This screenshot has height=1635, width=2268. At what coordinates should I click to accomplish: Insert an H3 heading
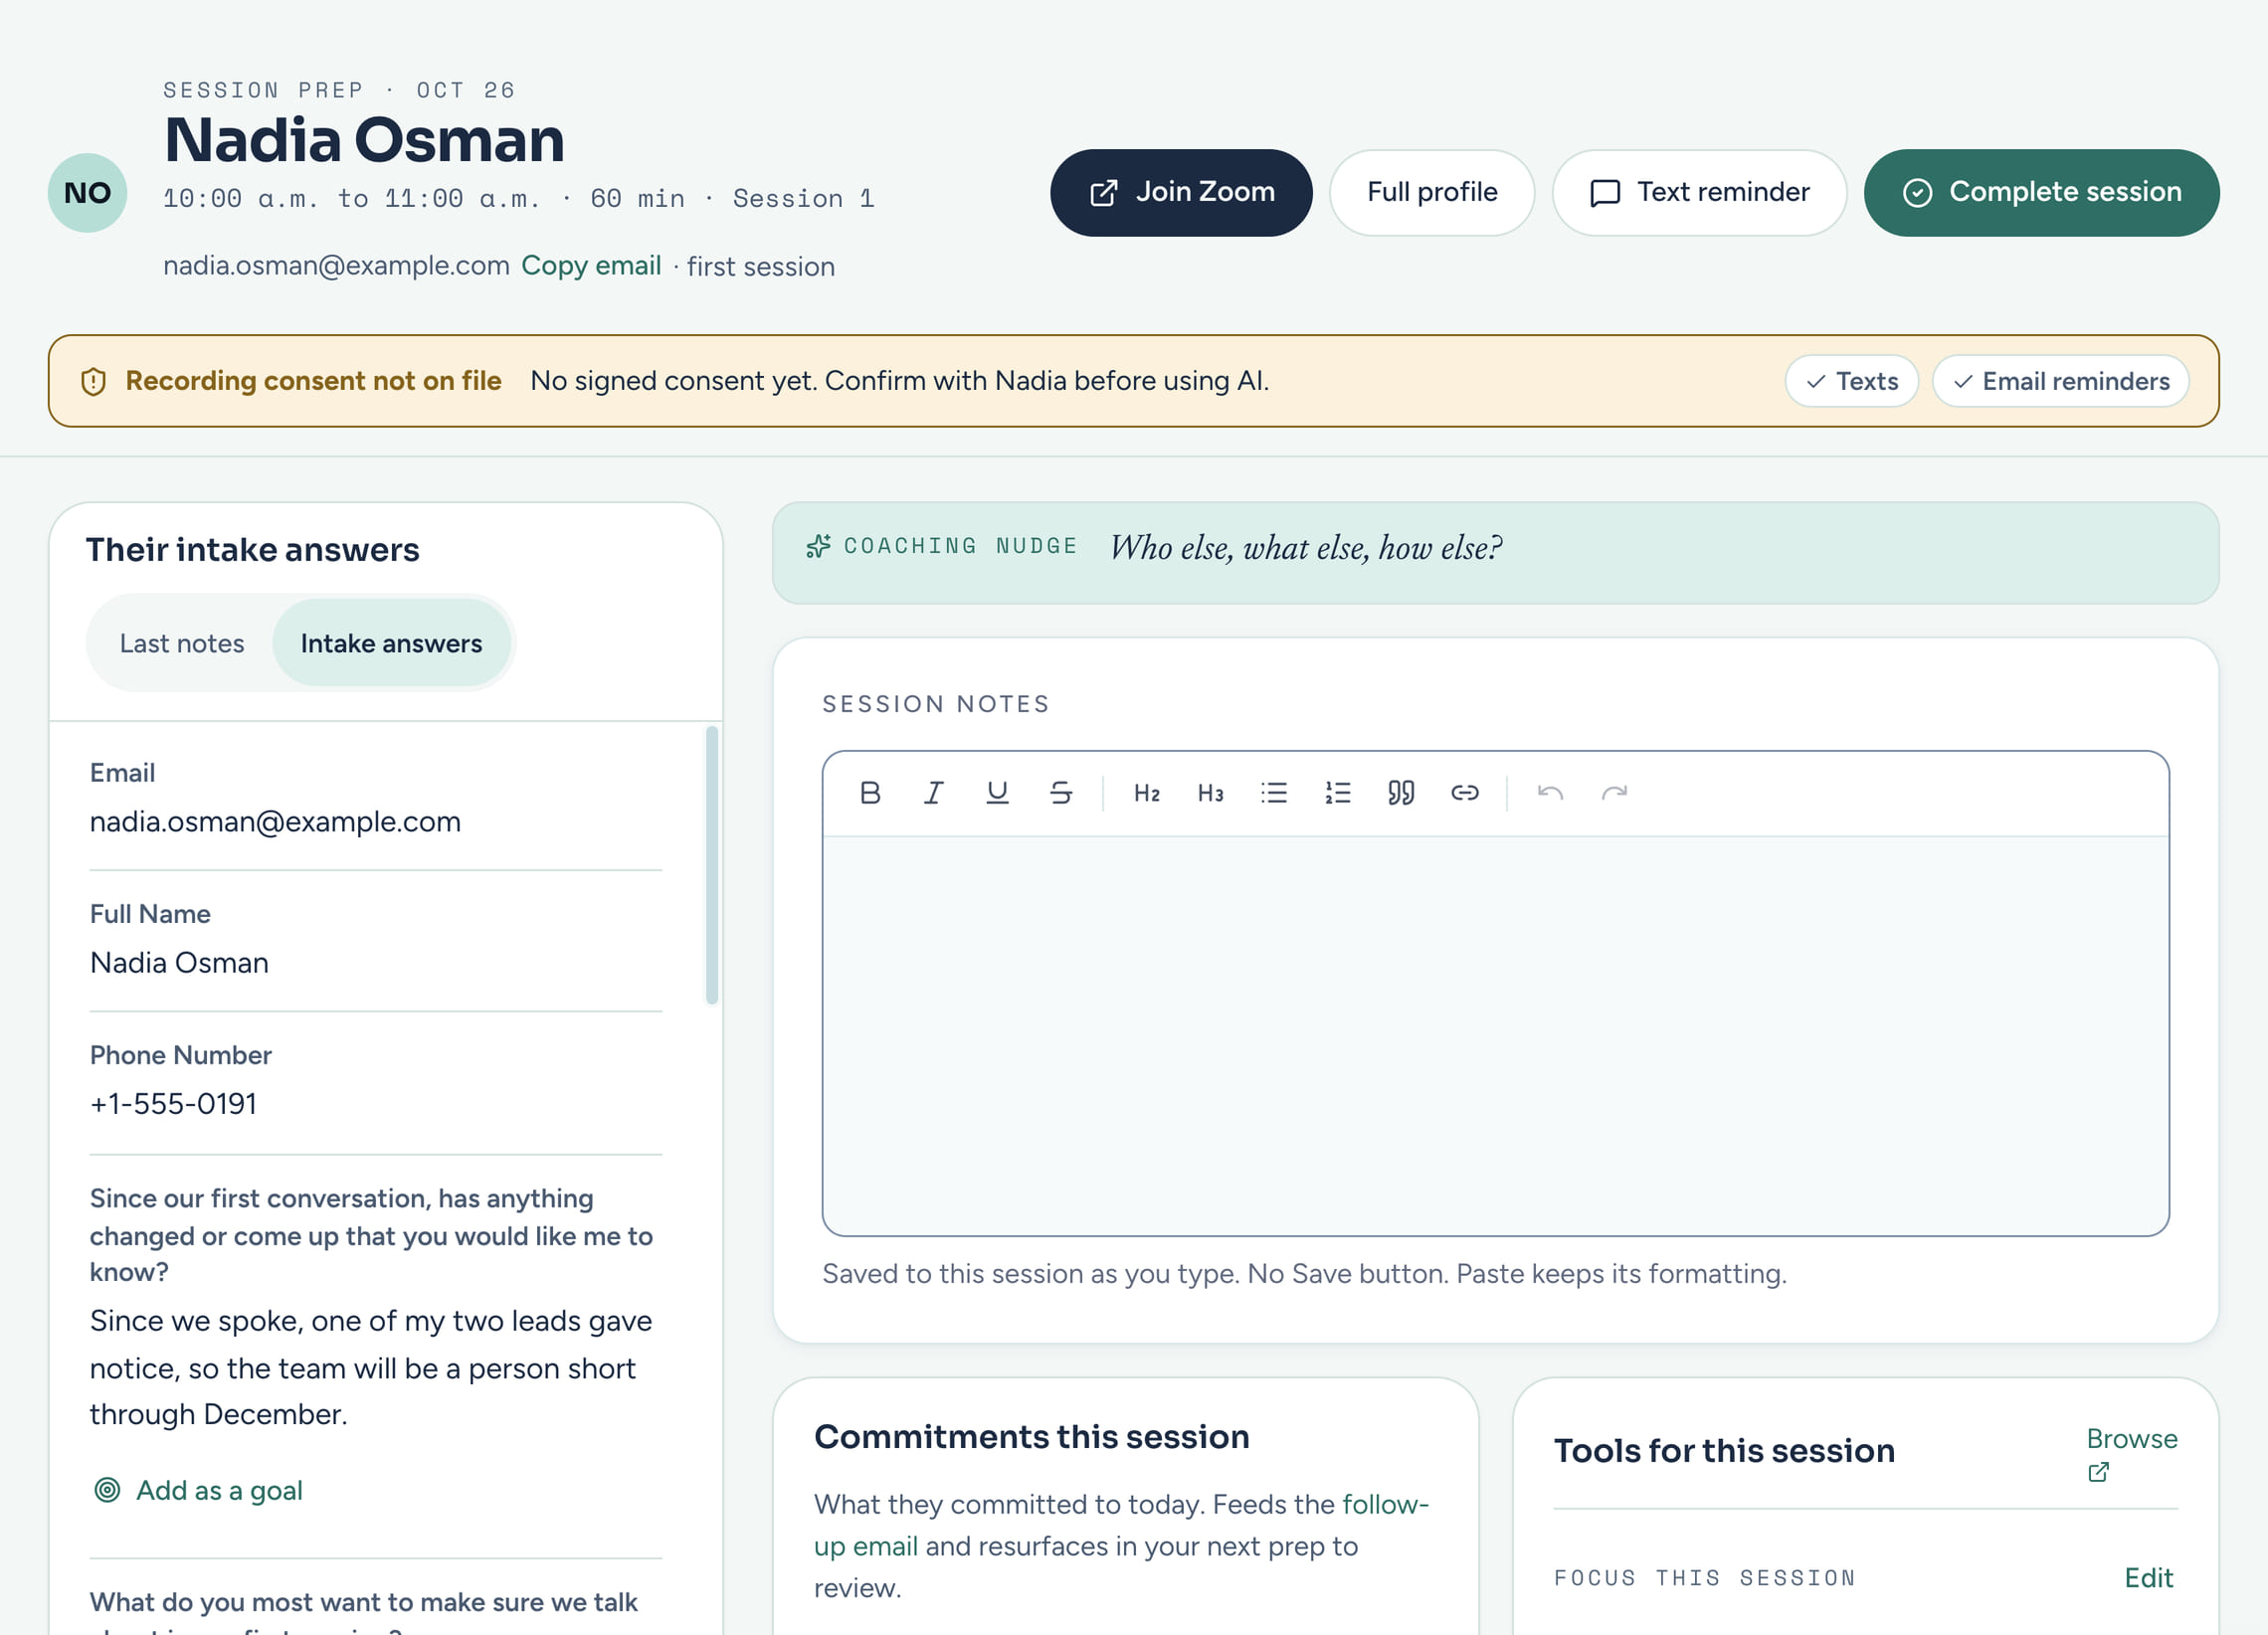point(1210,793)
